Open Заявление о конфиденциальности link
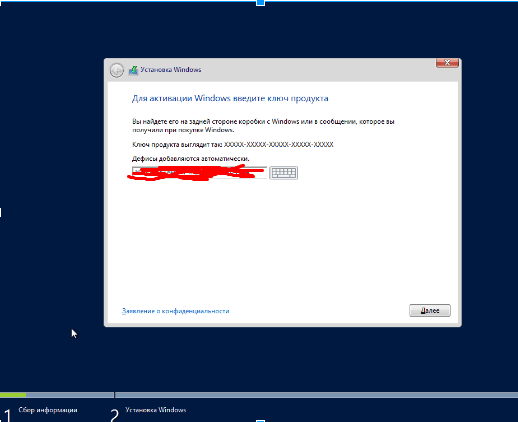The height and width of the screenshot is (422, 518). (176, 311)
